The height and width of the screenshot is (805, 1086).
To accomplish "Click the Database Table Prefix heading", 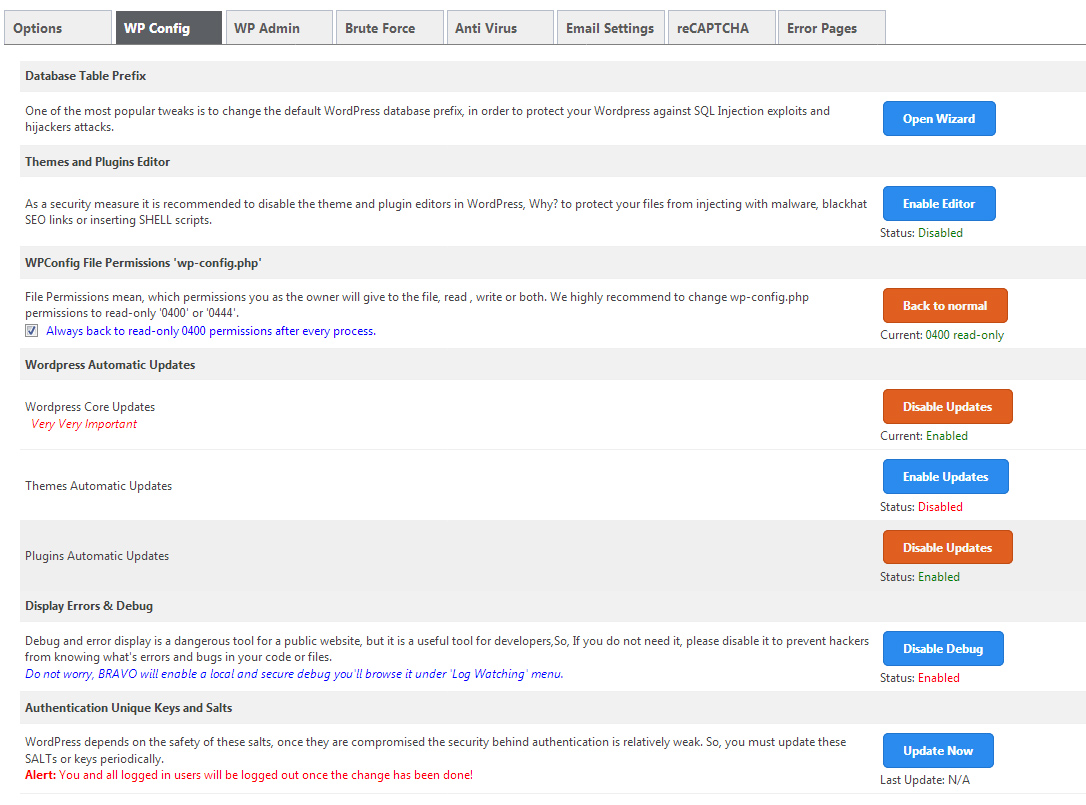I will tap(86, 76).
